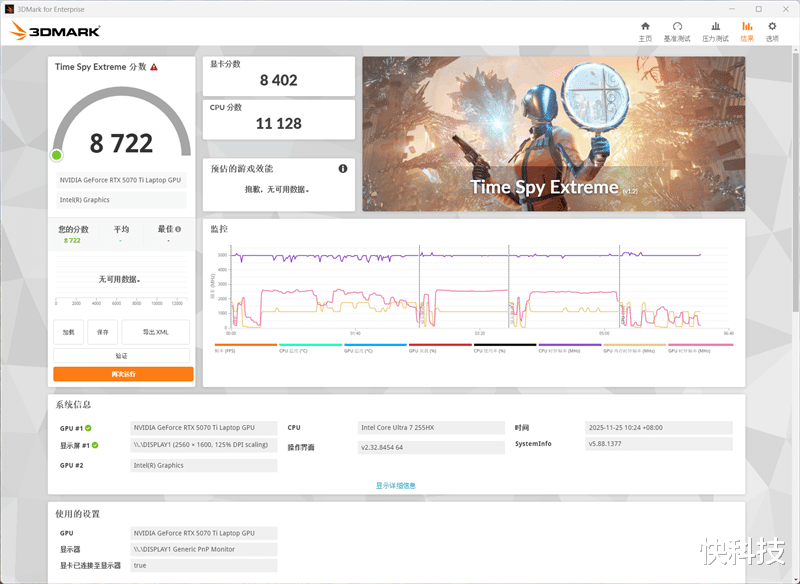This screenshot has height=584, width=800.
Task: Open the 选项 options gear tab
Action: click(772, 32)
